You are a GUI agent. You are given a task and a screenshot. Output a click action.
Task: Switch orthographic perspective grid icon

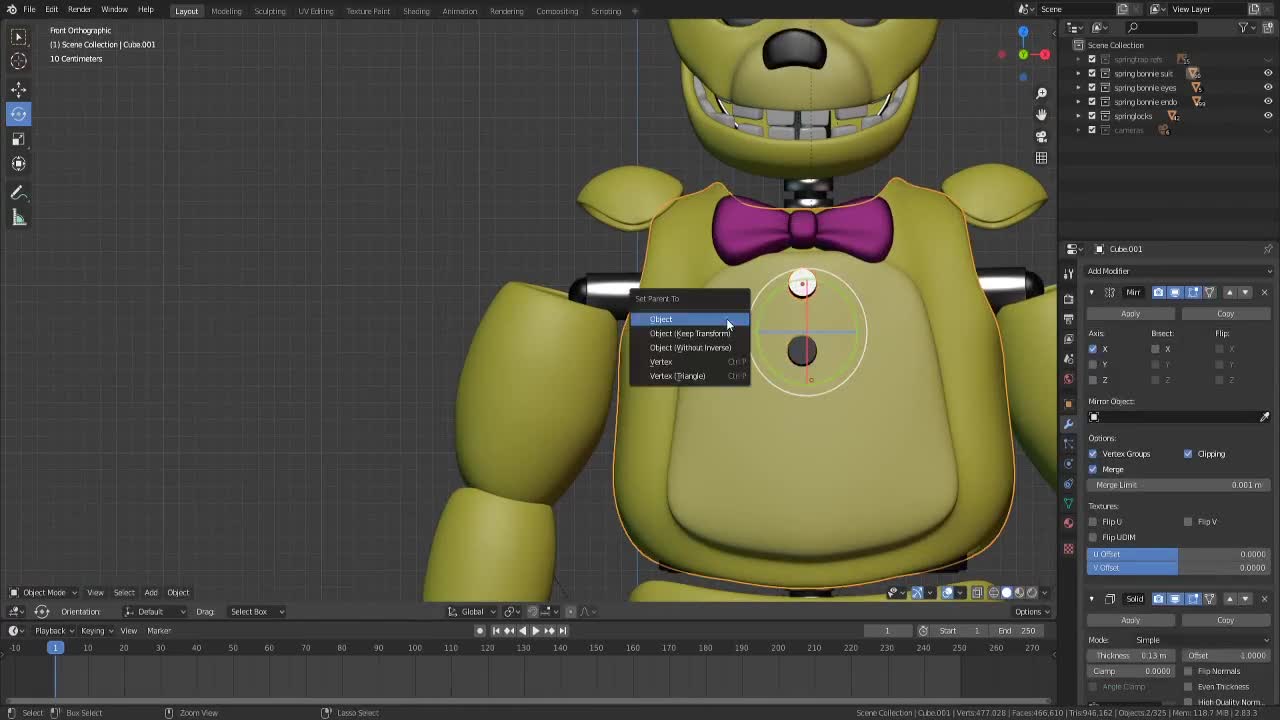coord(1041,158)
